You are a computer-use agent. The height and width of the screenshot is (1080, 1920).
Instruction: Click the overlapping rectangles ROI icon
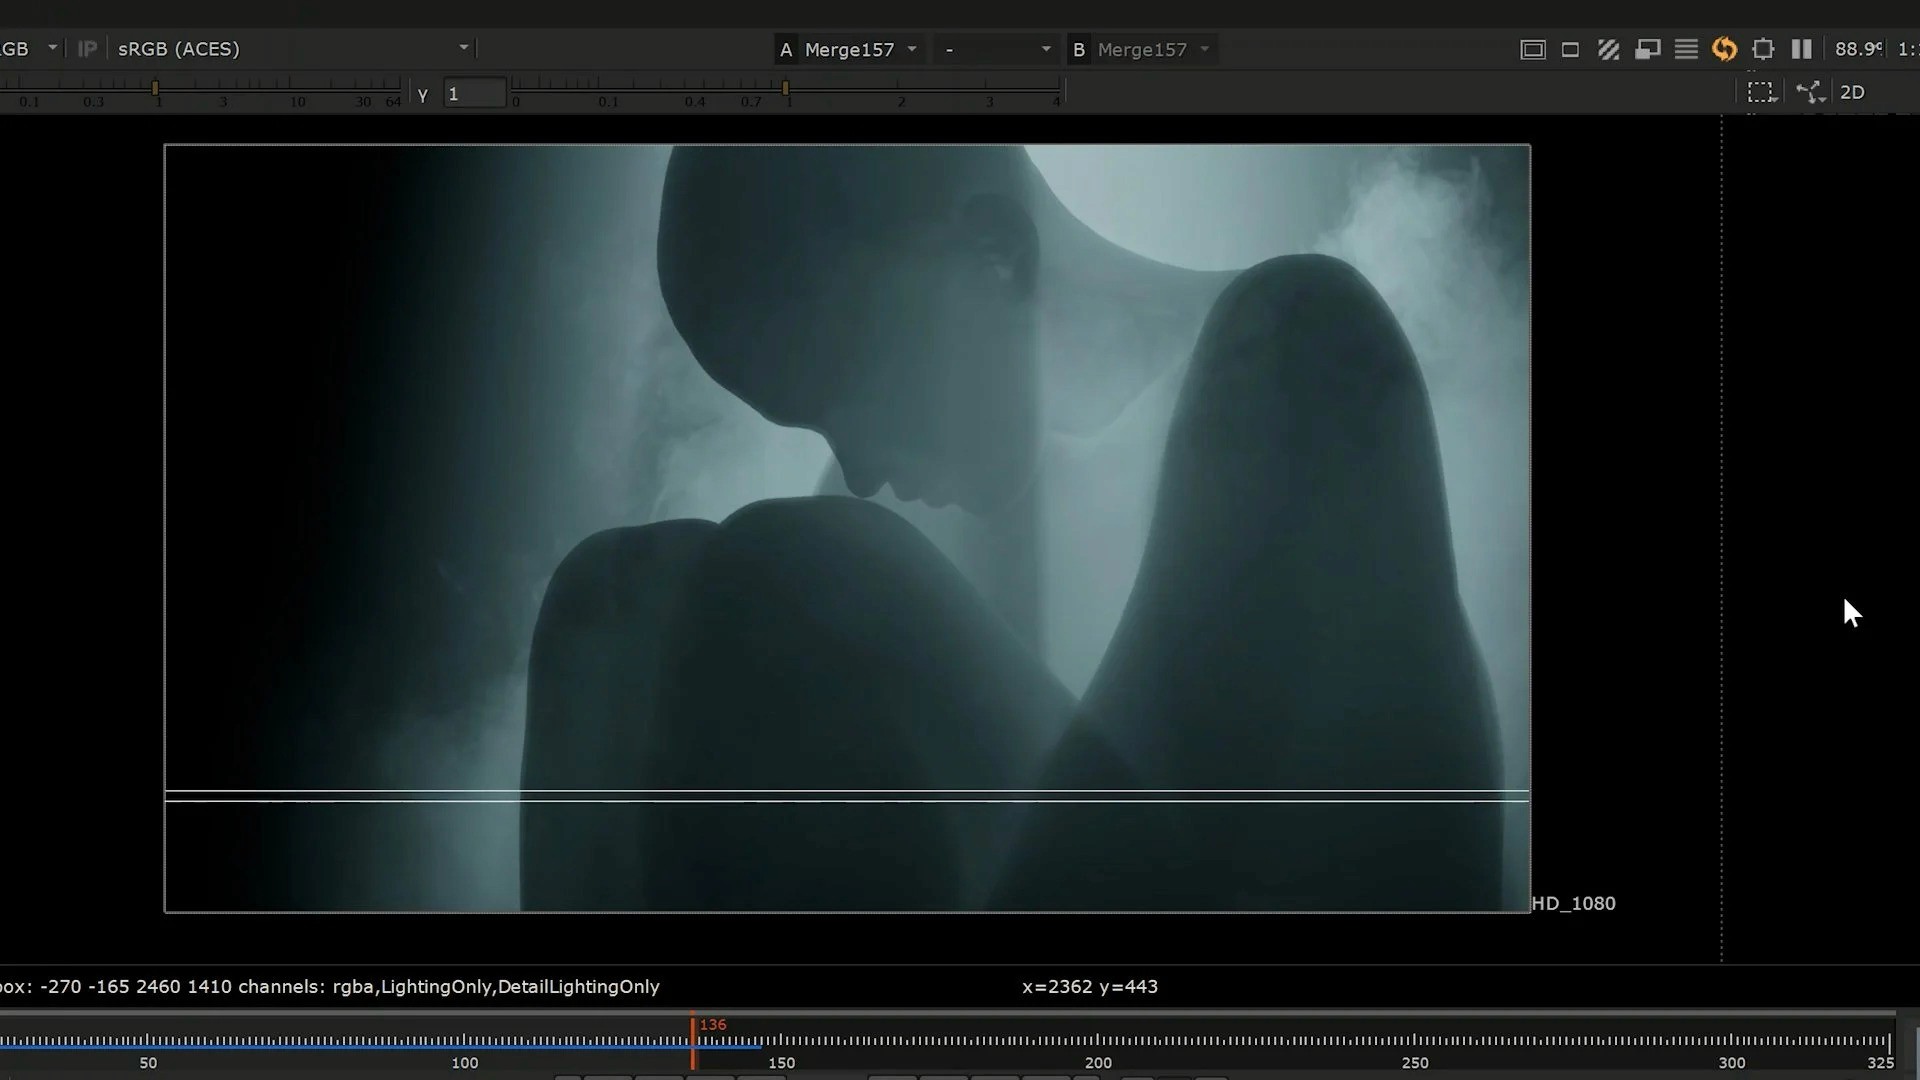(x=1647, y=49)
